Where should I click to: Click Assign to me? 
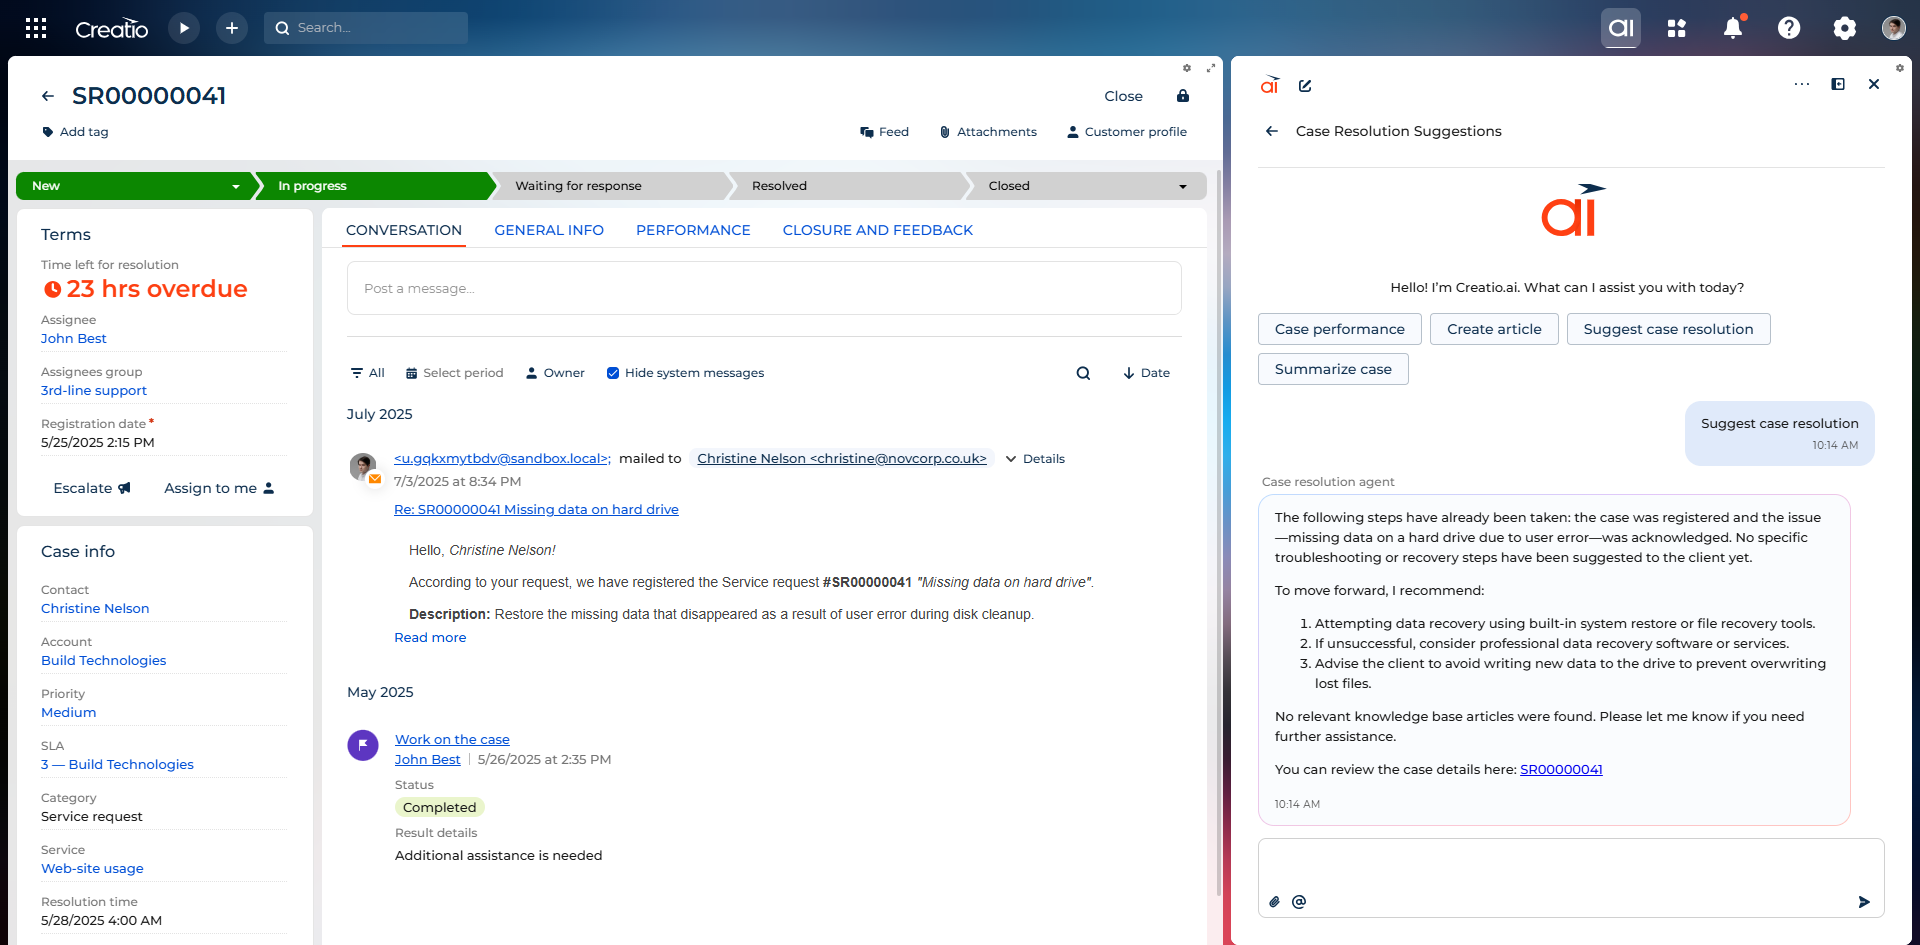(x=219, y=488)
